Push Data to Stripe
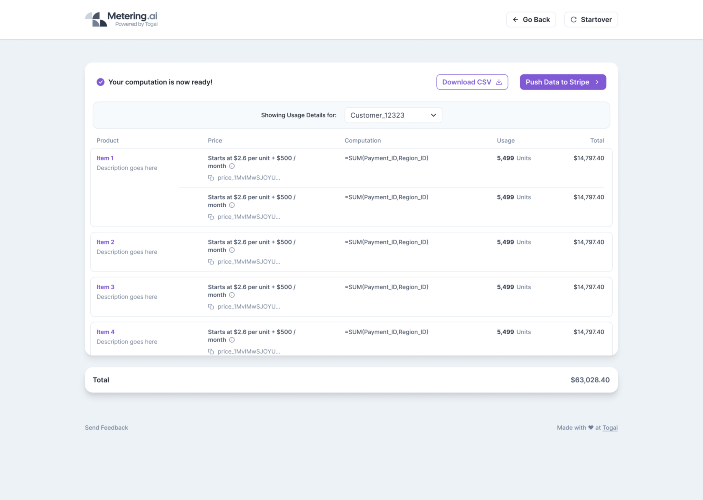 tap(562, 82)
